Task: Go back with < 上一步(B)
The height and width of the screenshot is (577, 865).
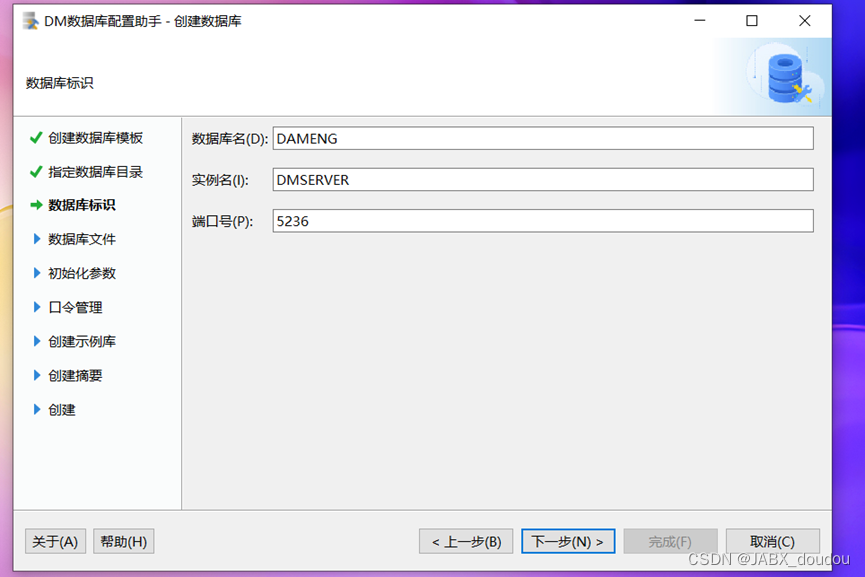Action: coord(466,542)
